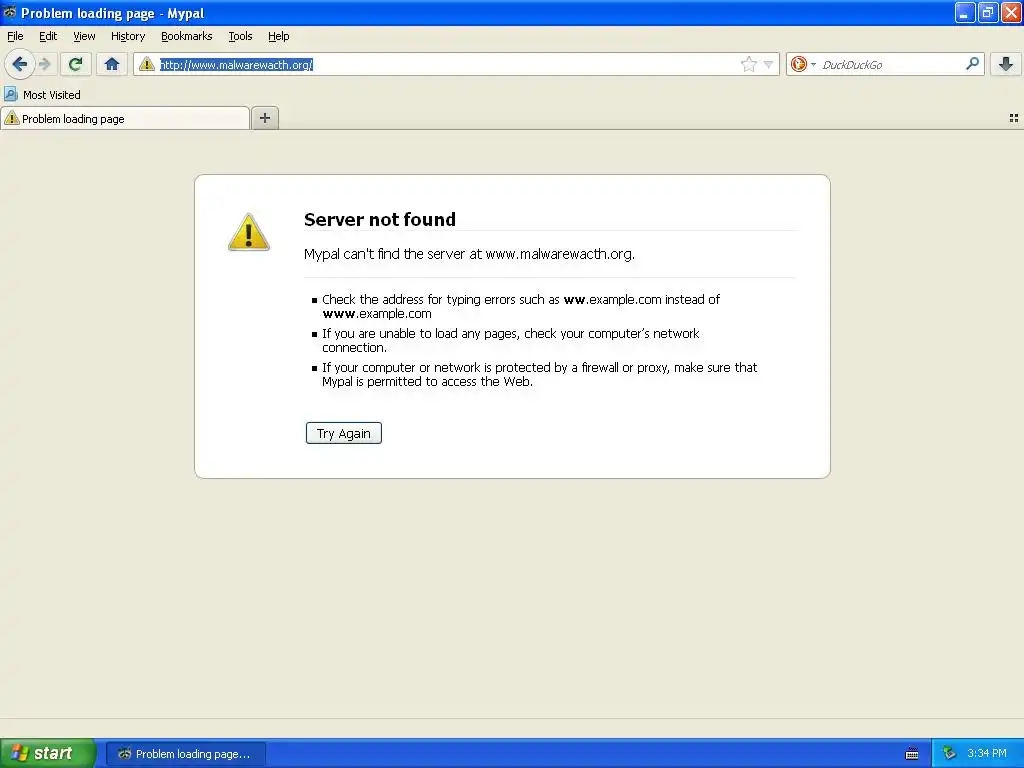The height and width of the screenshot is (768, 1024).
Task: Open the Most Visited bookmarks folder
Action: coord(42,95)
